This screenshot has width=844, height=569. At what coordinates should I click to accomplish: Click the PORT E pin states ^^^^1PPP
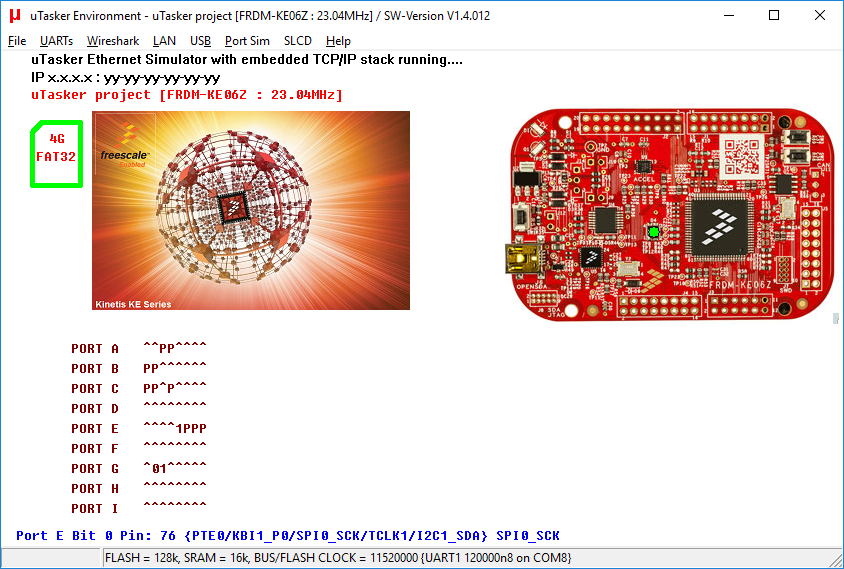click(175, 428)
